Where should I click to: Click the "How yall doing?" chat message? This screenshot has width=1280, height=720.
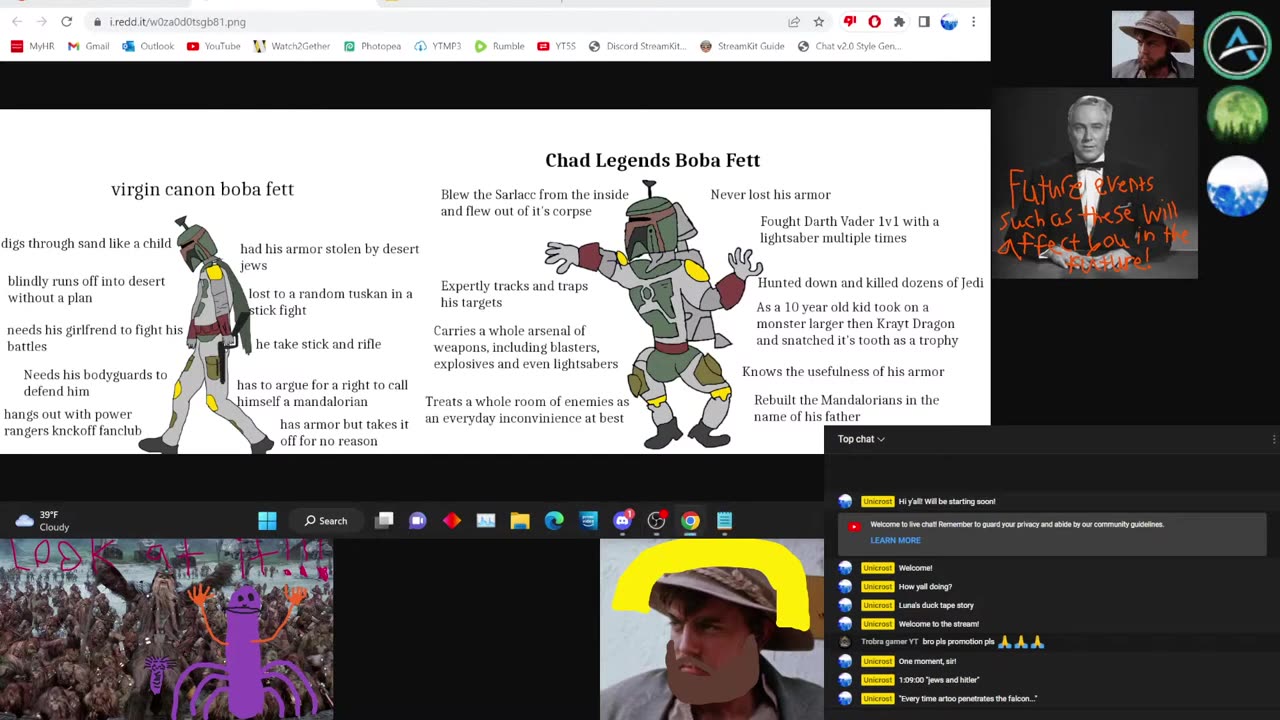(925, 586)
